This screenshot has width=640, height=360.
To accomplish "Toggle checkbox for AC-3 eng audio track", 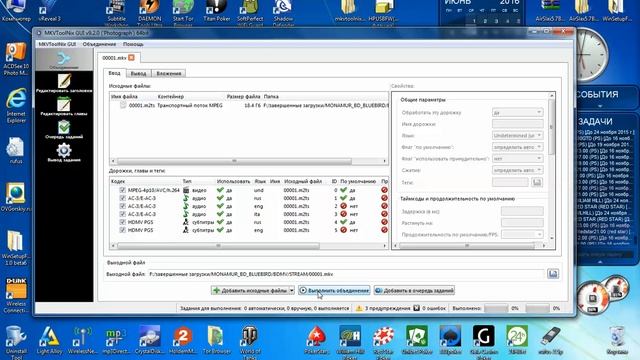I will click(122, 206).
